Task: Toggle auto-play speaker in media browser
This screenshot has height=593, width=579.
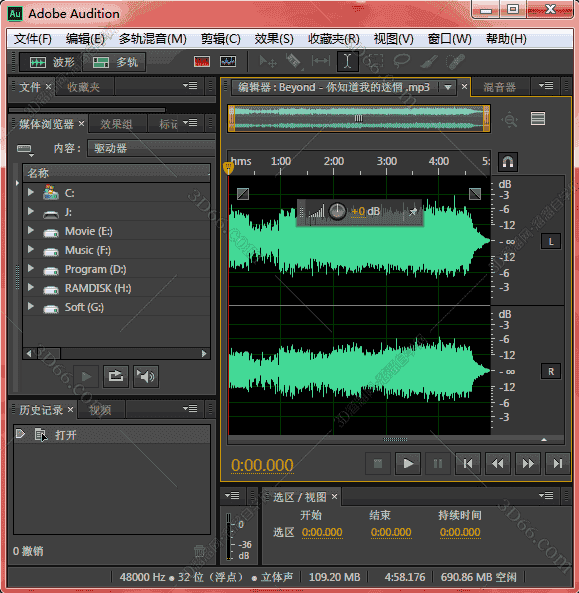Action: [x=146, y=377]
